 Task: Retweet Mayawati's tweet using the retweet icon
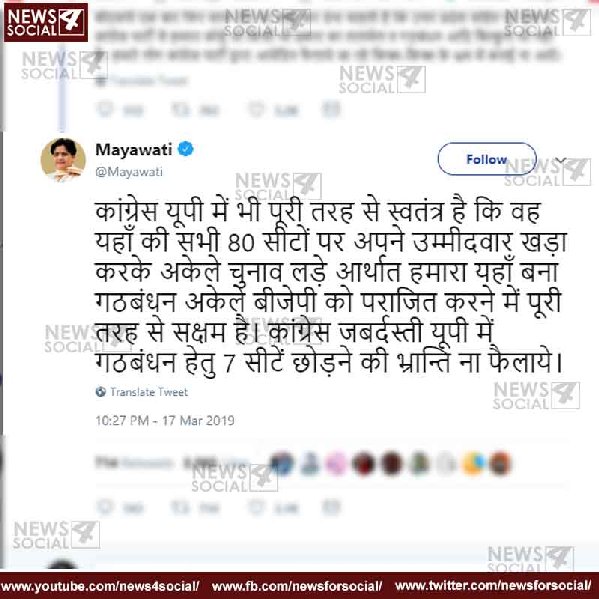click(180, 507)
